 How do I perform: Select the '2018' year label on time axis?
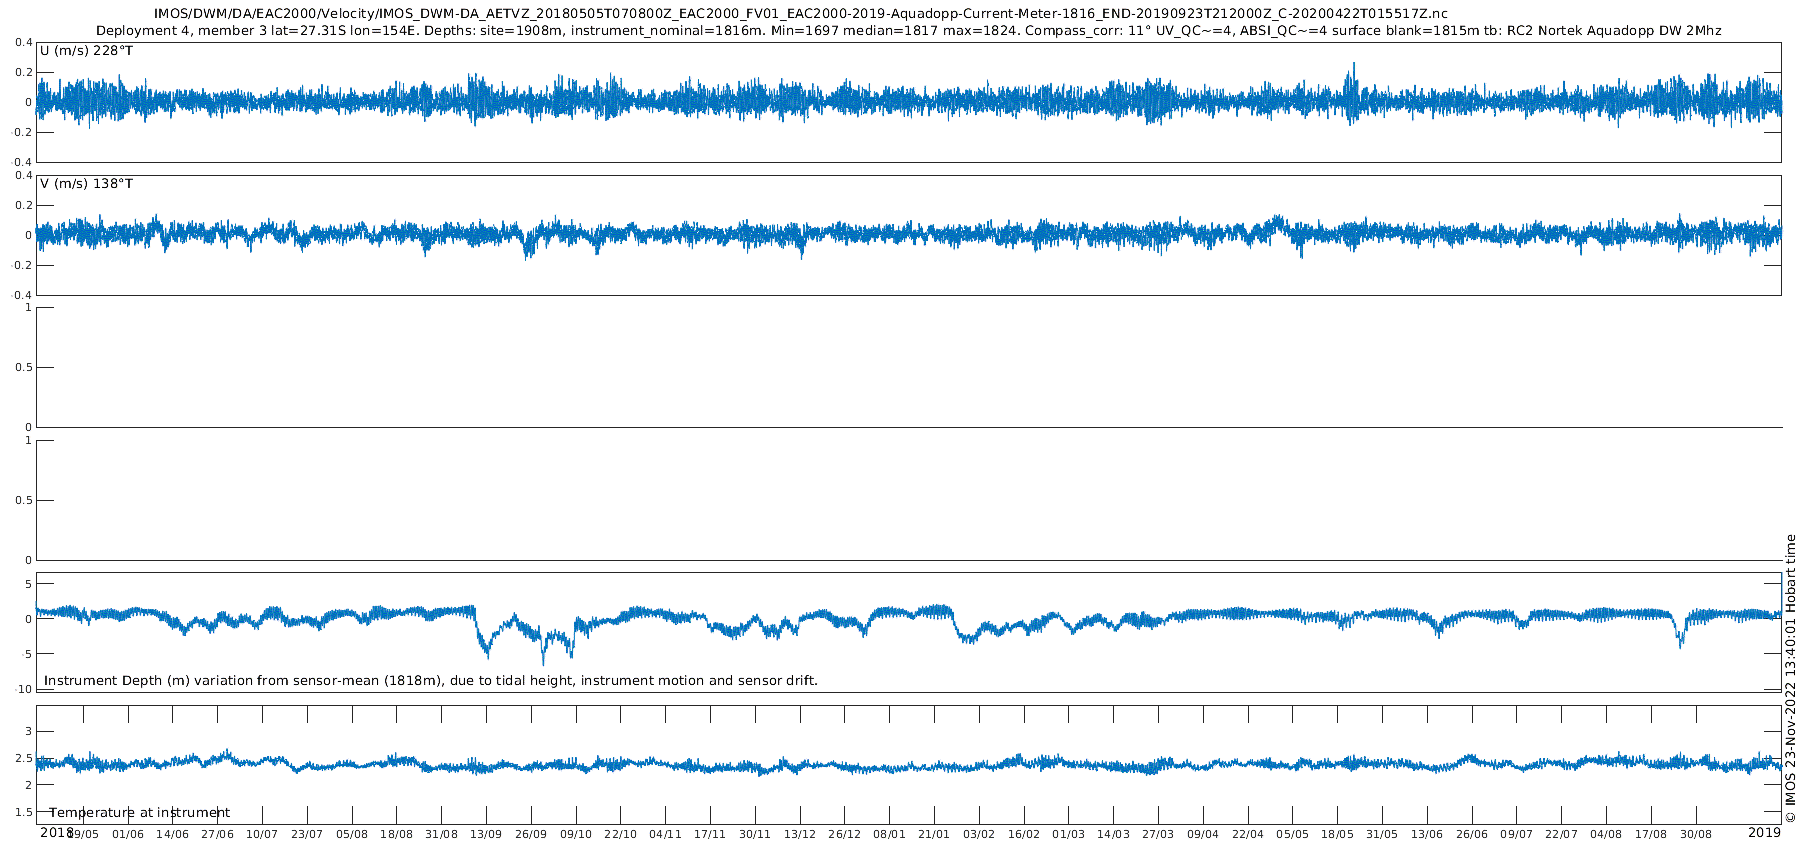click(x=56, y=832)
